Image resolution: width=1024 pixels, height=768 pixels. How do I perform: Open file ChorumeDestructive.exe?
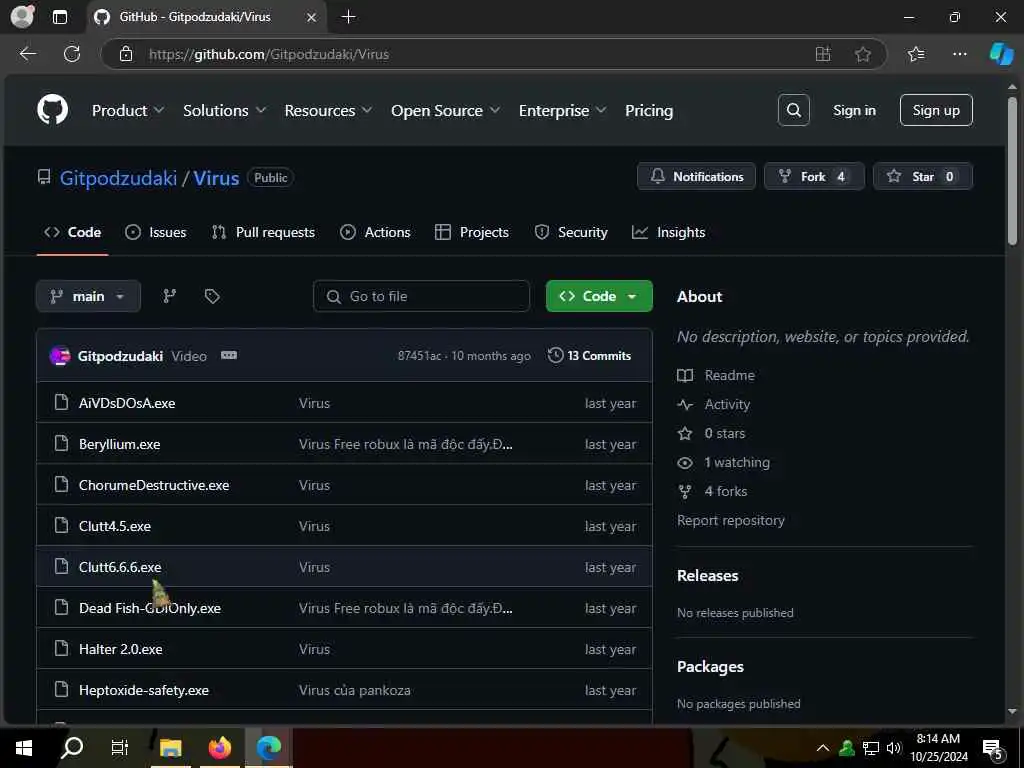pos(154,485)
